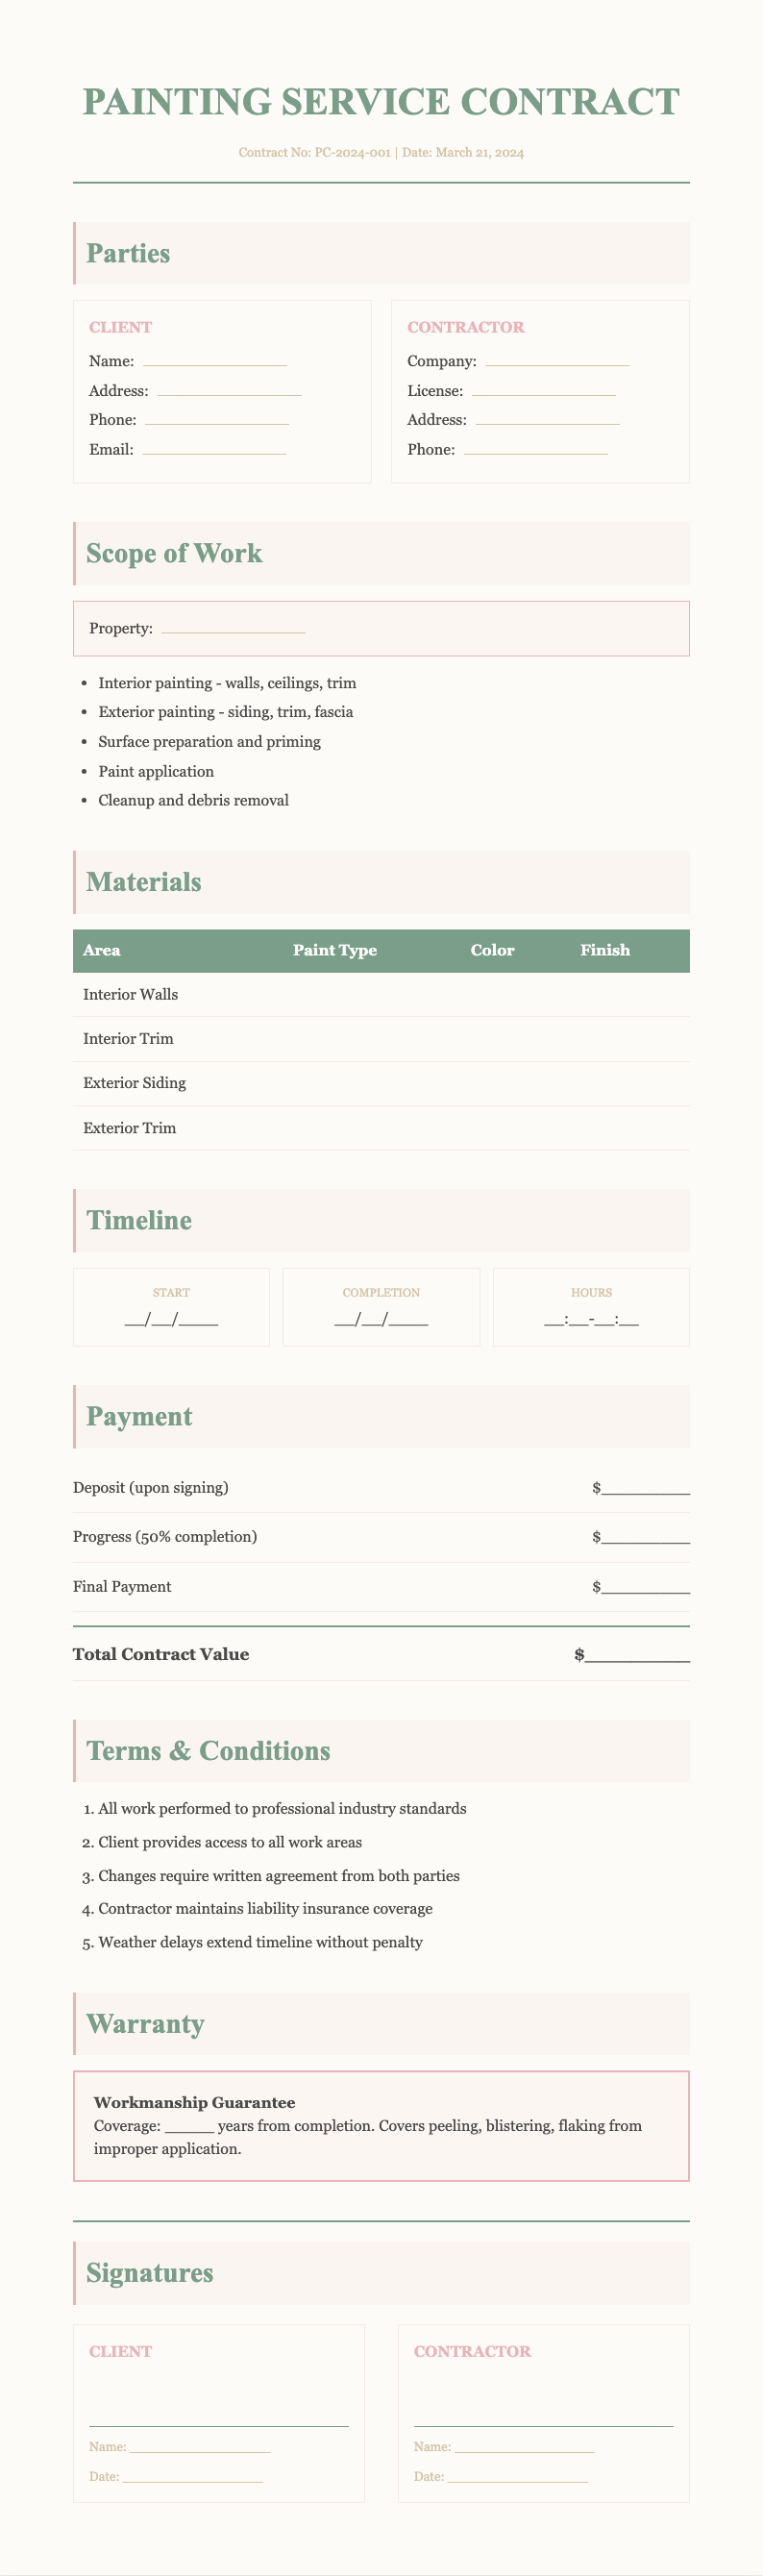Click the client Email blank line

tap(213, 450)
